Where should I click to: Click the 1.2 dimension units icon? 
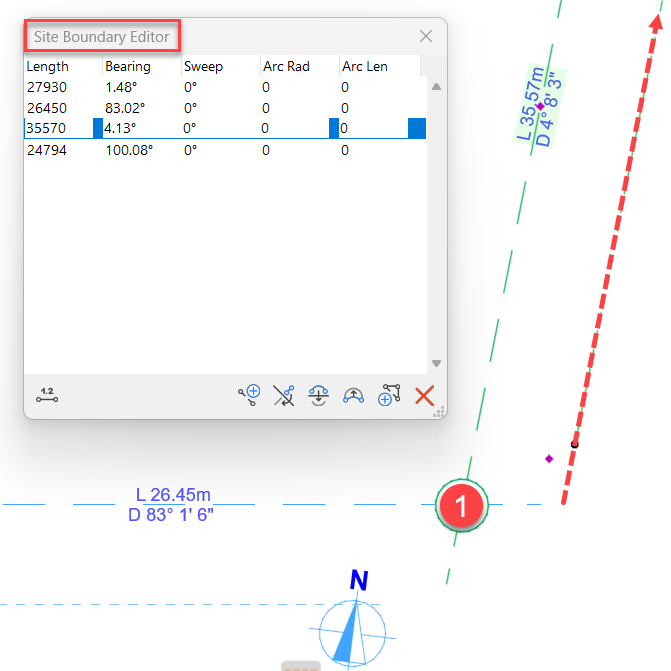pos(47,395)
